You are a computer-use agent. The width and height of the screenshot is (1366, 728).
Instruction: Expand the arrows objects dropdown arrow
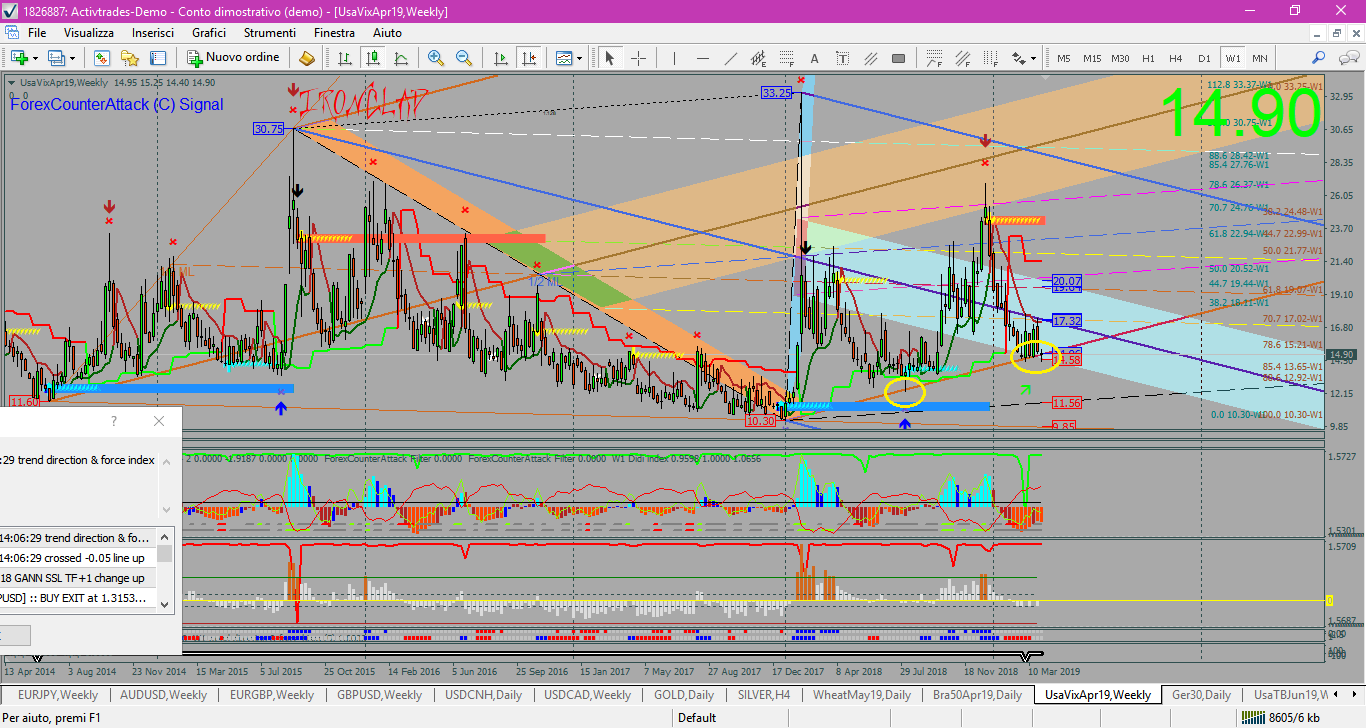point(1034,58)
